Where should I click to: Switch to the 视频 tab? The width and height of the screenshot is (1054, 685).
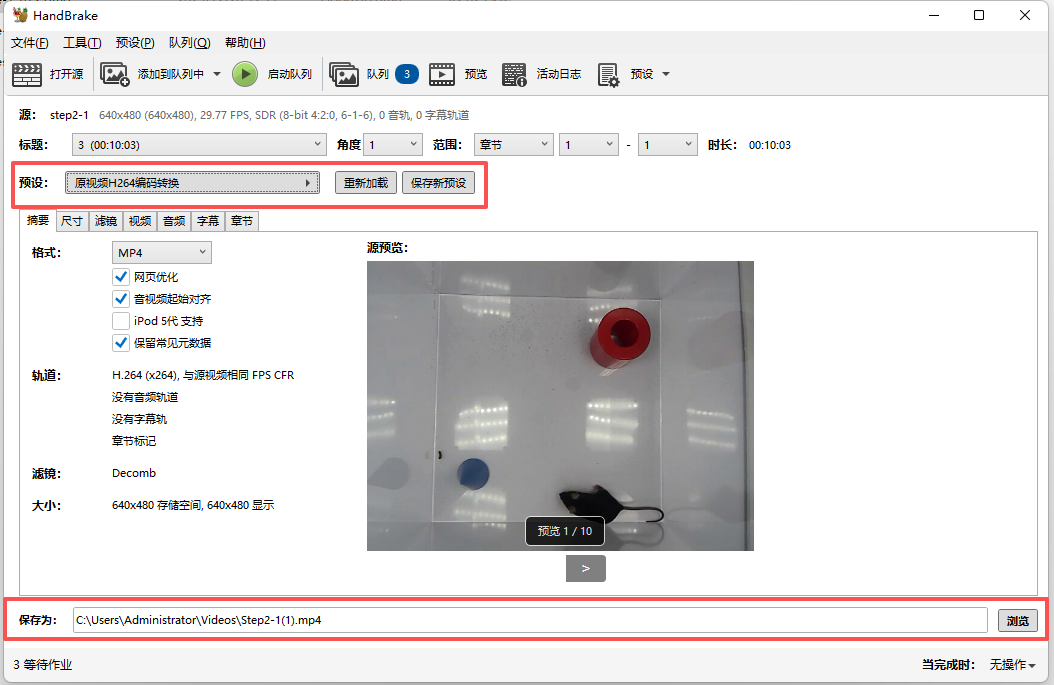[x=140, y=221]
